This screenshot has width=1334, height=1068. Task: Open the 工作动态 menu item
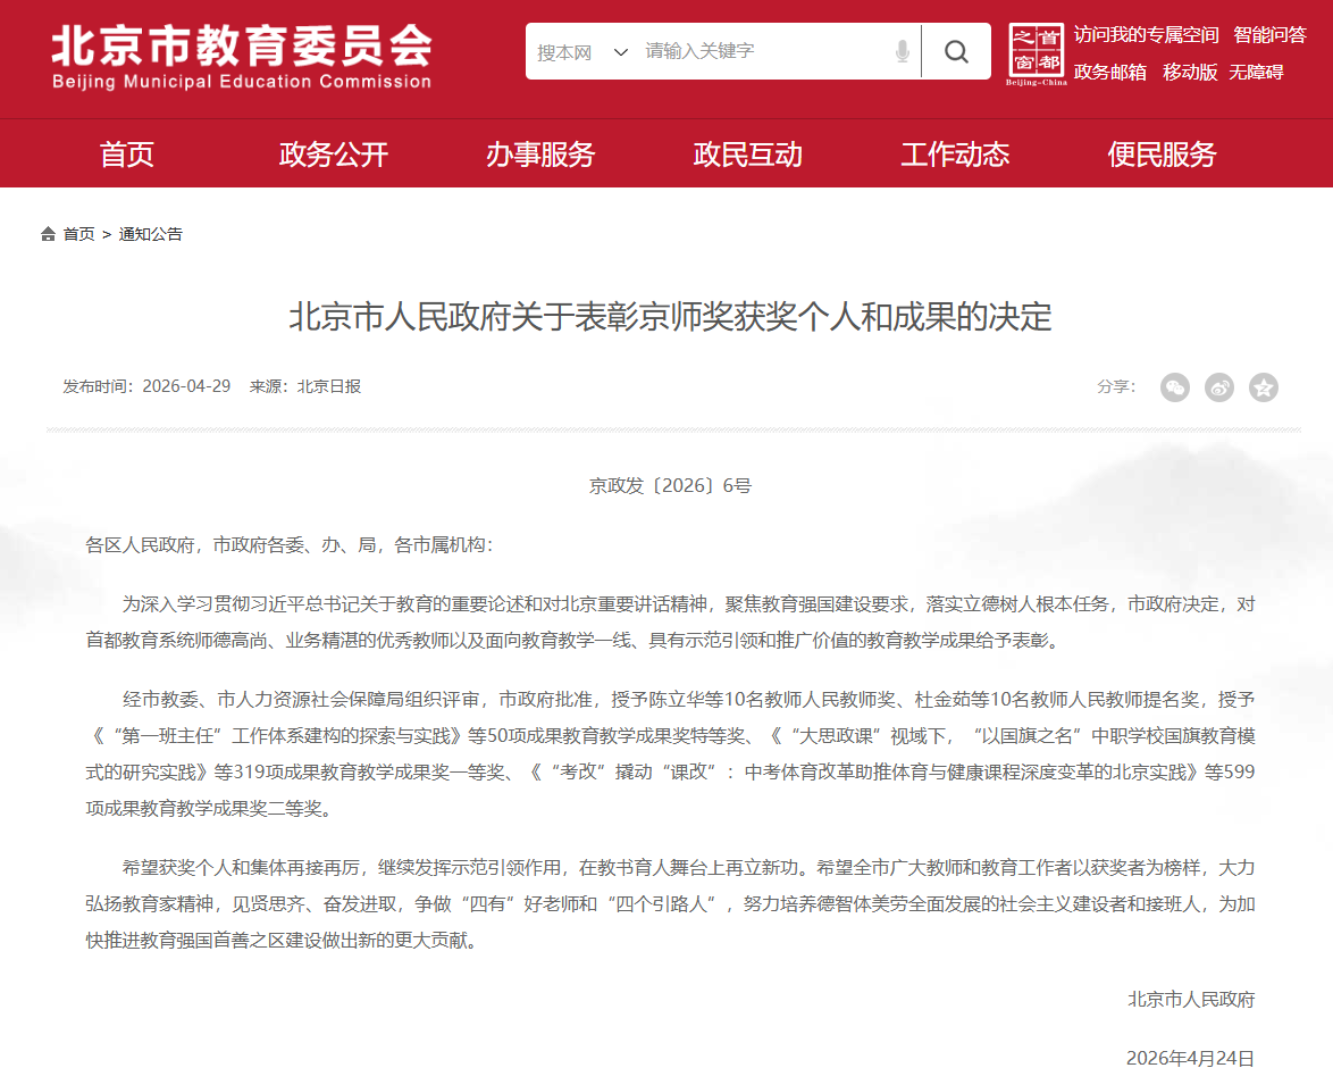pyautogui.click(x=955, y=154)
